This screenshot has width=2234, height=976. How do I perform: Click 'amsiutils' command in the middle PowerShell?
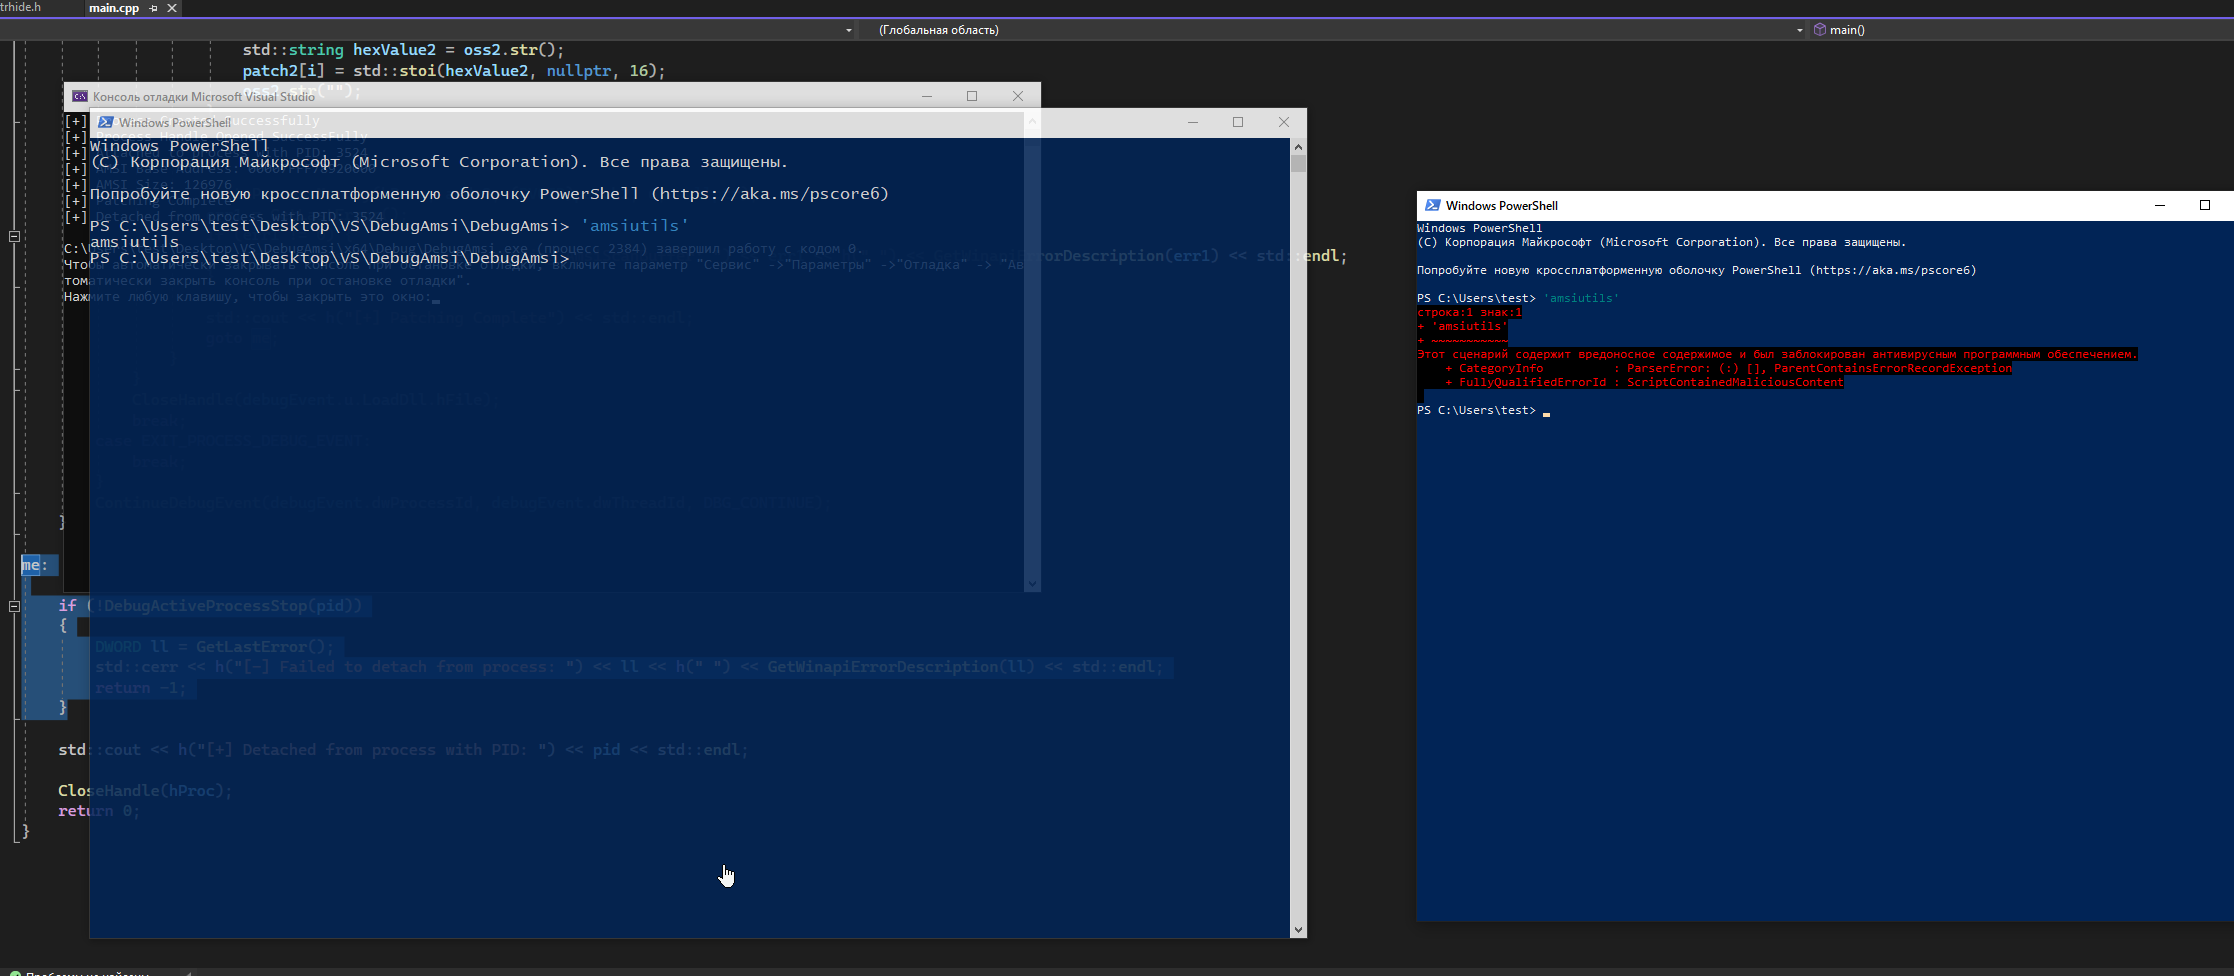pyautogui.click(x=635, y=226)
